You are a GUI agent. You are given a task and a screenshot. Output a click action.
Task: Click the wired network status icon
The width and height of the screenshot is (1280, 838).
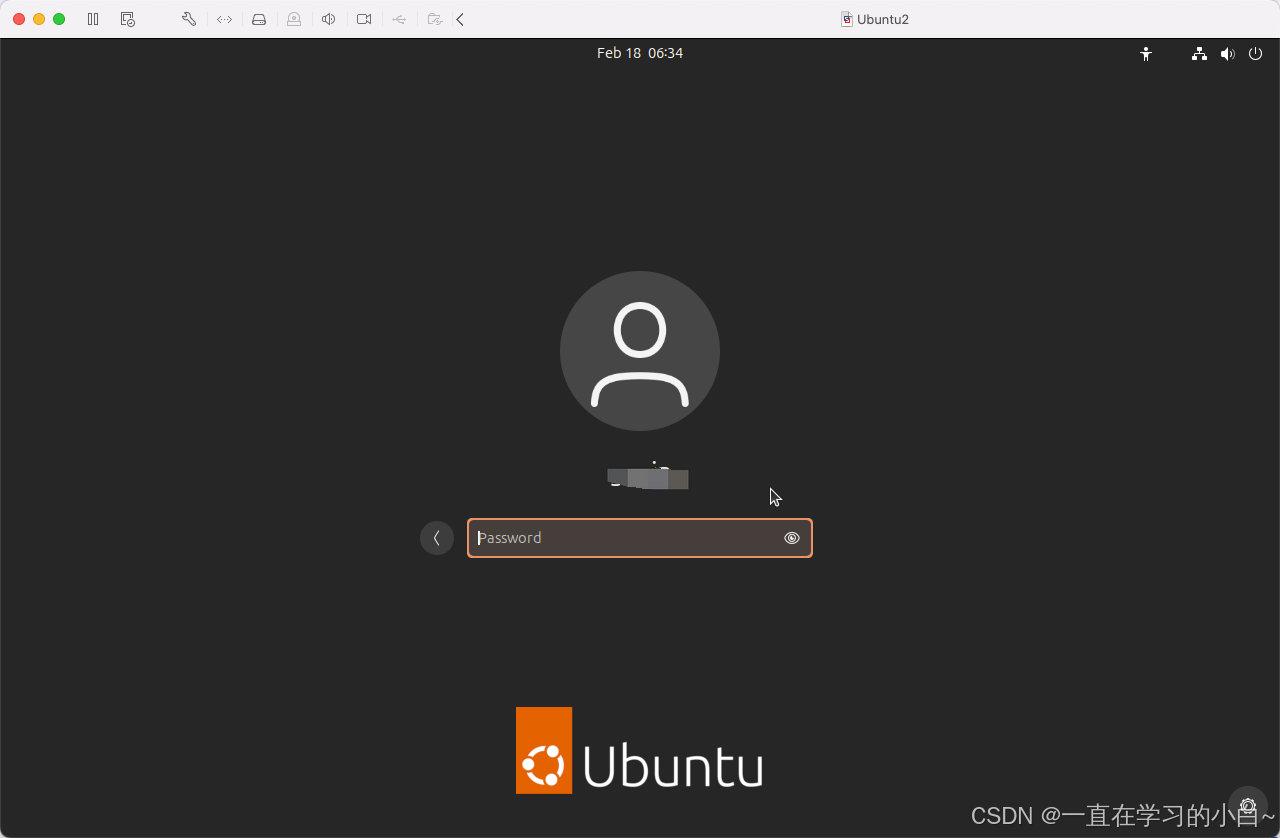coord(1199,54)
